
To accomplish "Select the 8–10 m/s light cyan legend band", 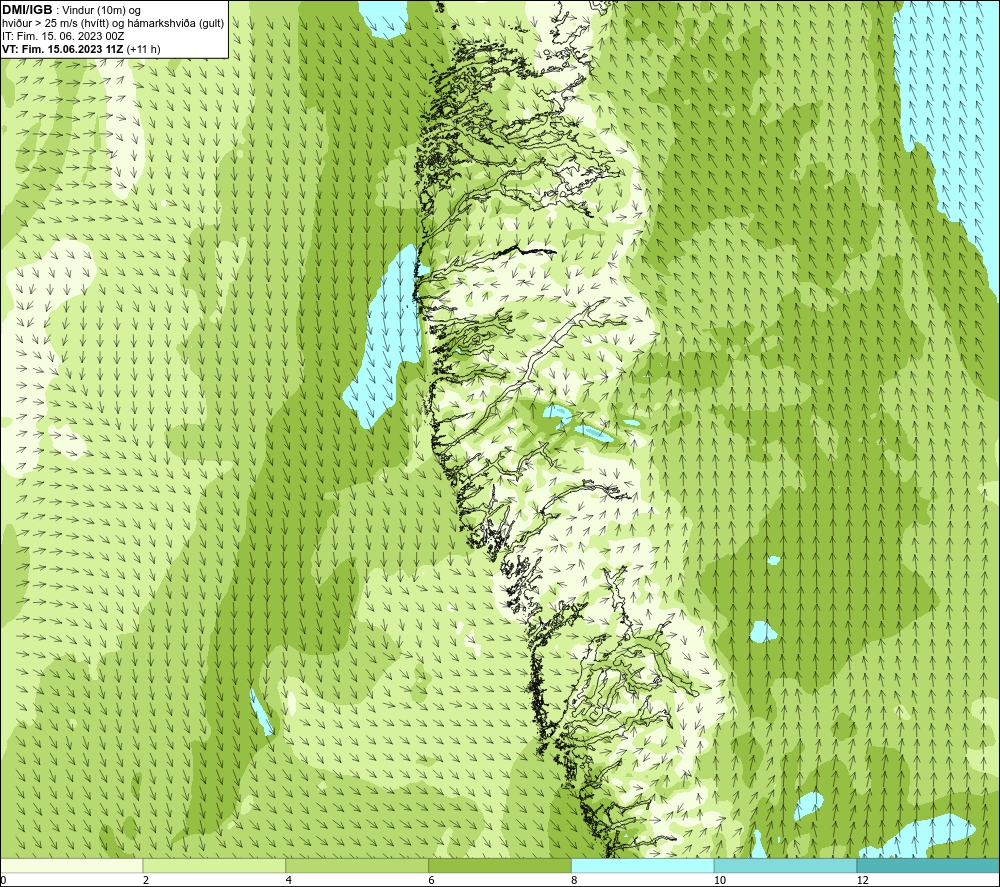I will pos(643,866).
